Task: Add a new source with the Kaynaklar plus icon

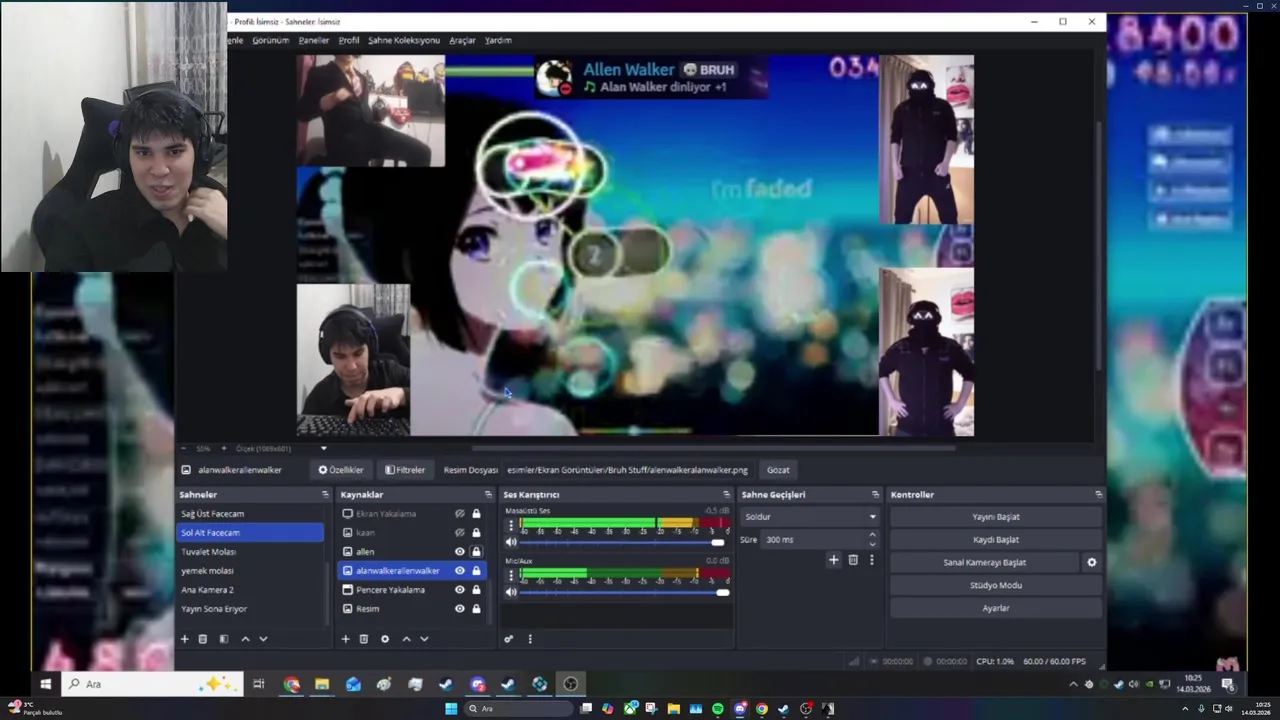Action: tap(345, 639)
